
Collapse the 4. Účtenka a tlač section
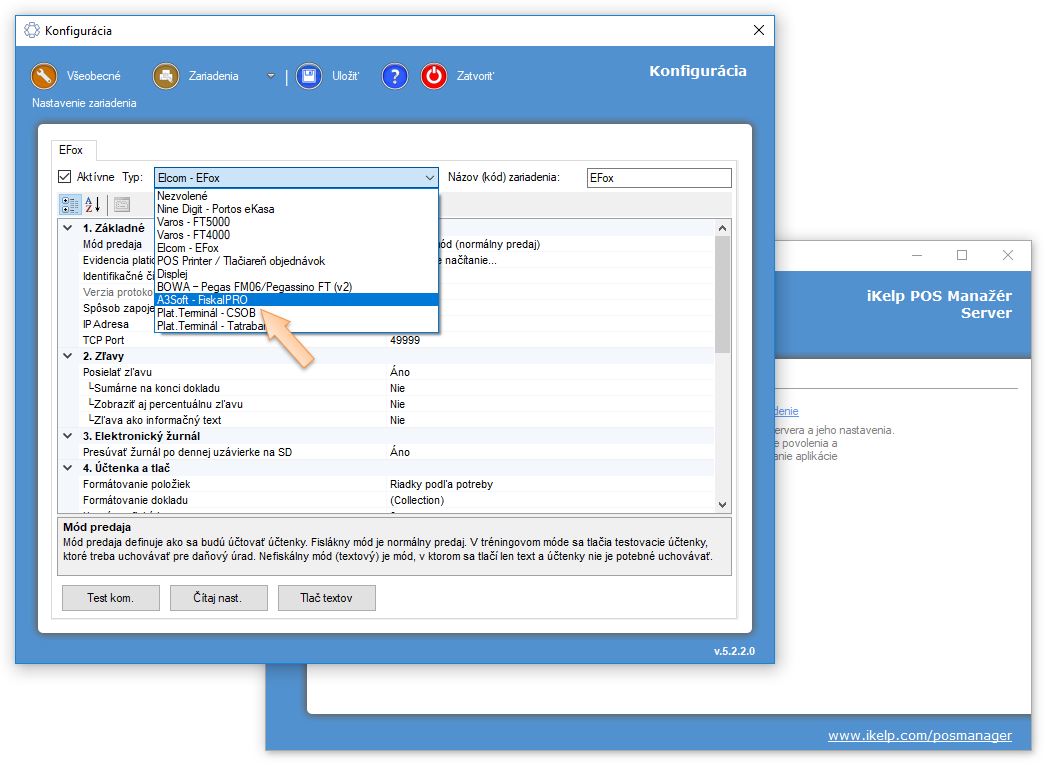(68, 468)
